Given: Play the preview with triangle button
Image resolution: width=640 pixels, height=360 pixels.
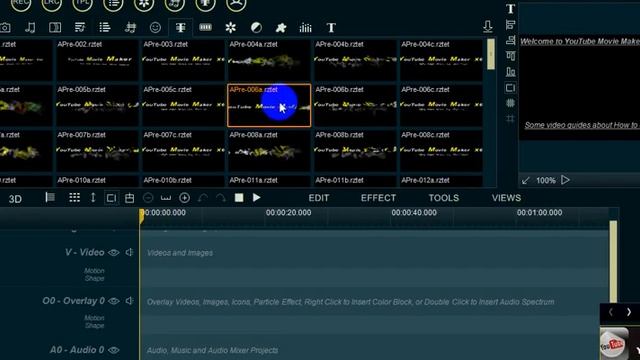Looking at the screenshot, I should point(565,180).
